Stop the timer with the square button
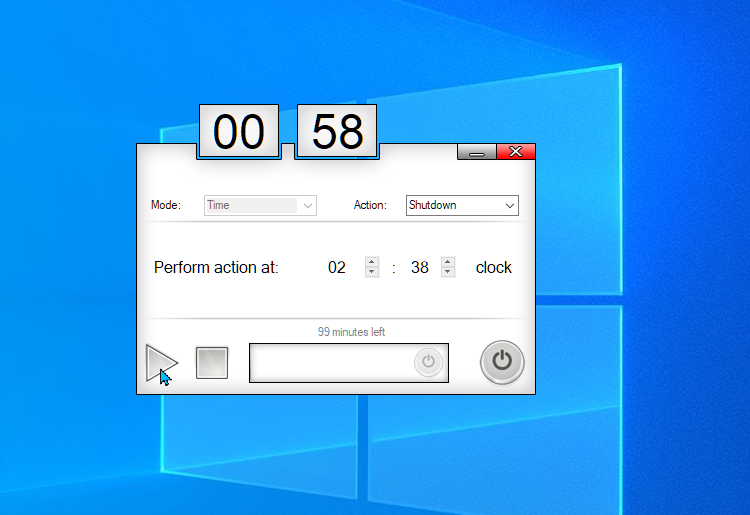Viewport: 750px width, 515px height. tap(212, 363)
